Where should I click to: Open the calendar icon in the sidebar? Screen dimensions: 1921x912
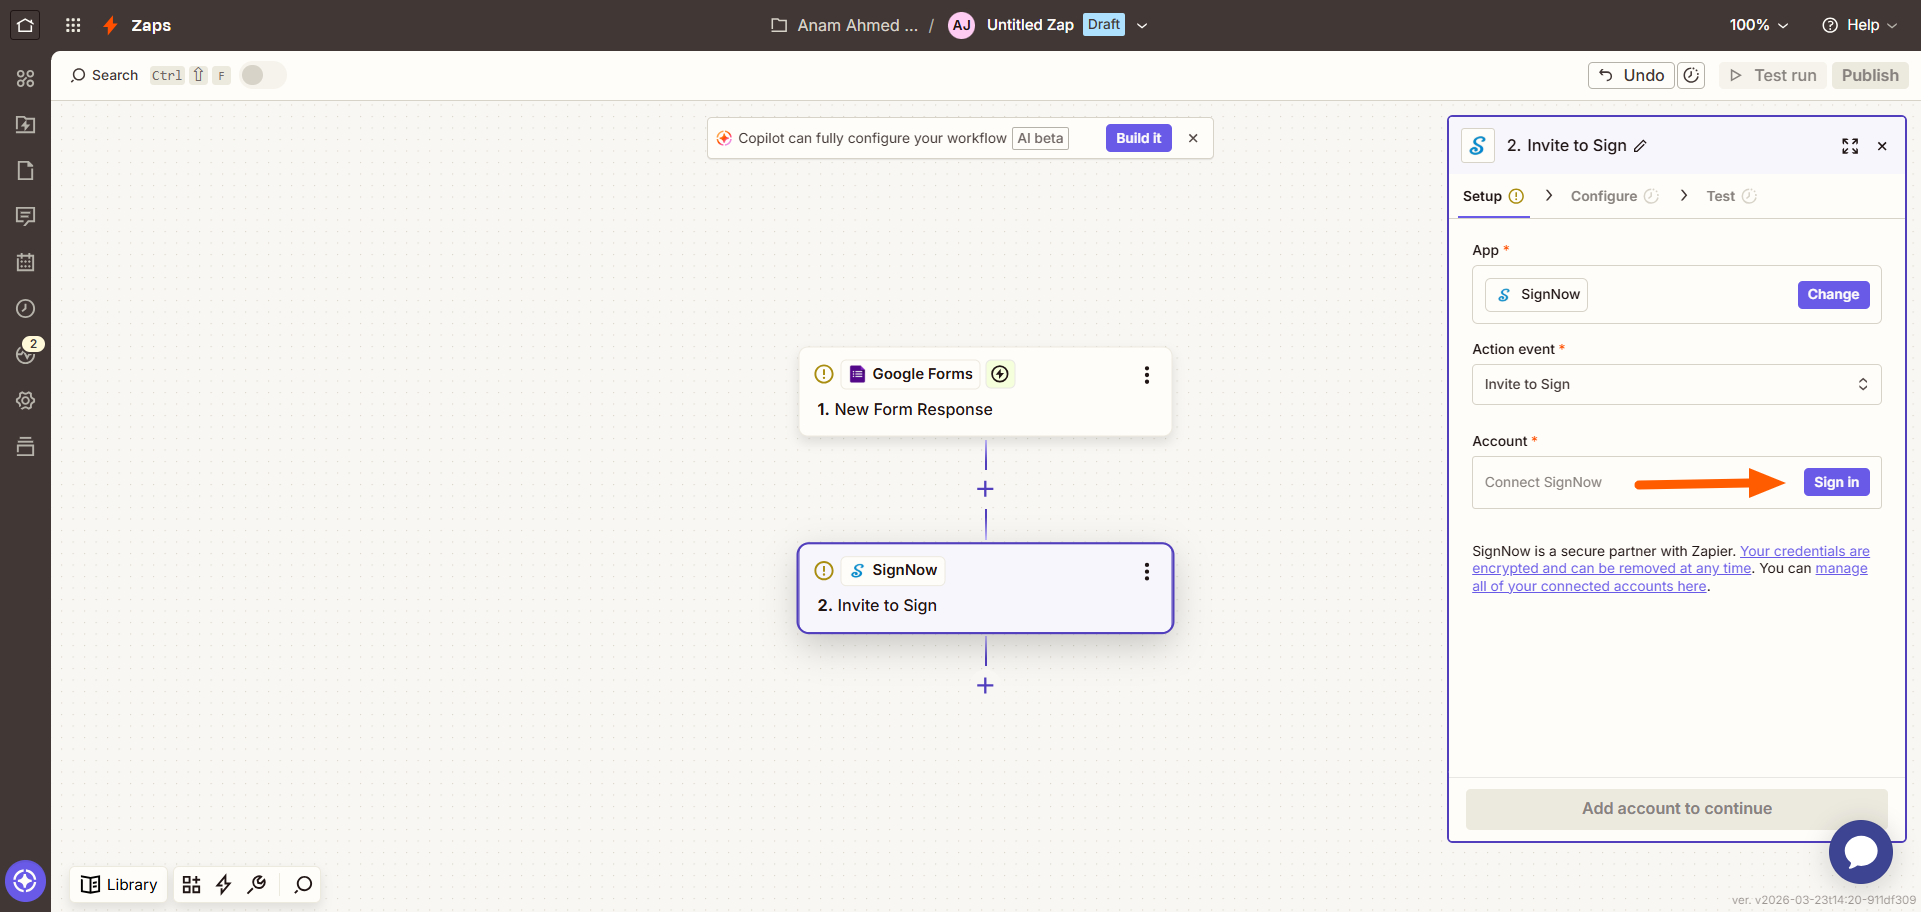(26, 262)
